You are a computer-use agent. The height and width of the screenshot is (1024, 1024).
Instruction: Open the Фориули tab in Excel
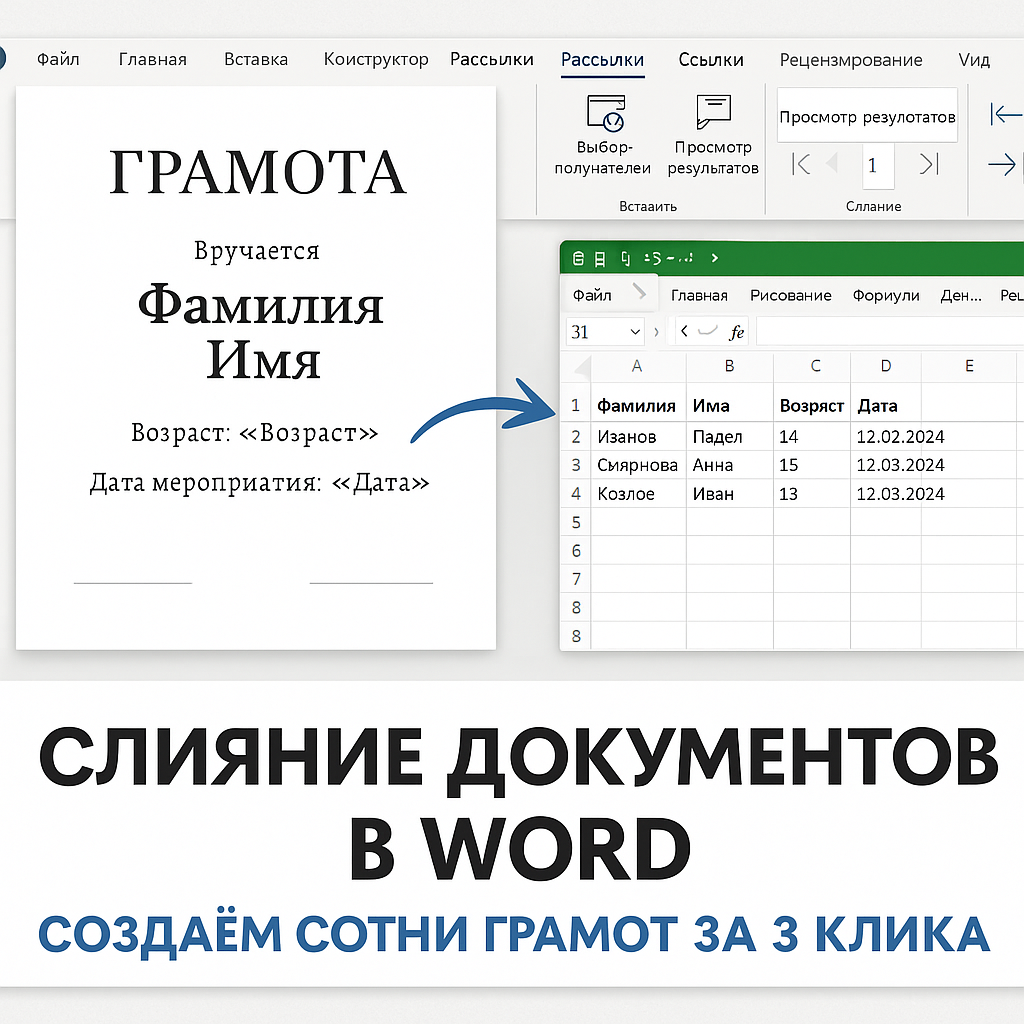click(x=886, y=296)
